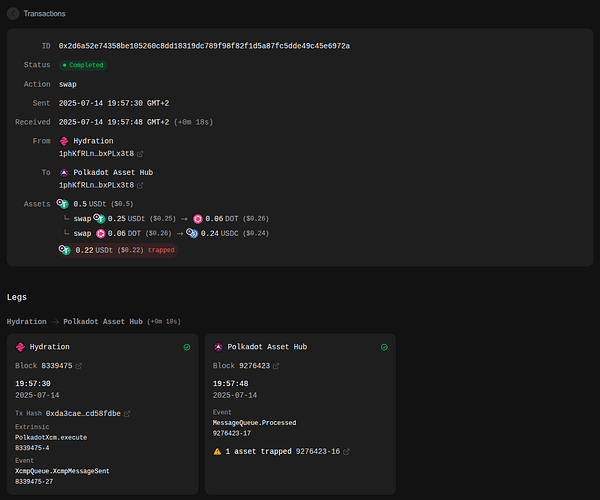This screenshot has height=500, width=600.
Task: Click Tx Hash 0xda3cae…cd58fdbe
Action: [x=81, y=413]
